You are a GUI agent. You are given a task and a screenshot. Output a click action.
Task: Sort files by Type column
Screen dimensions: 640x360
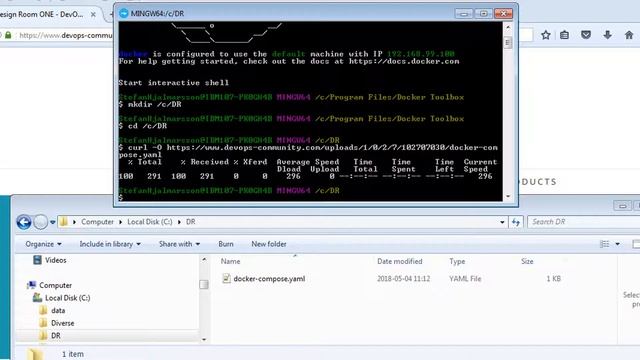(x=457, y=261)
